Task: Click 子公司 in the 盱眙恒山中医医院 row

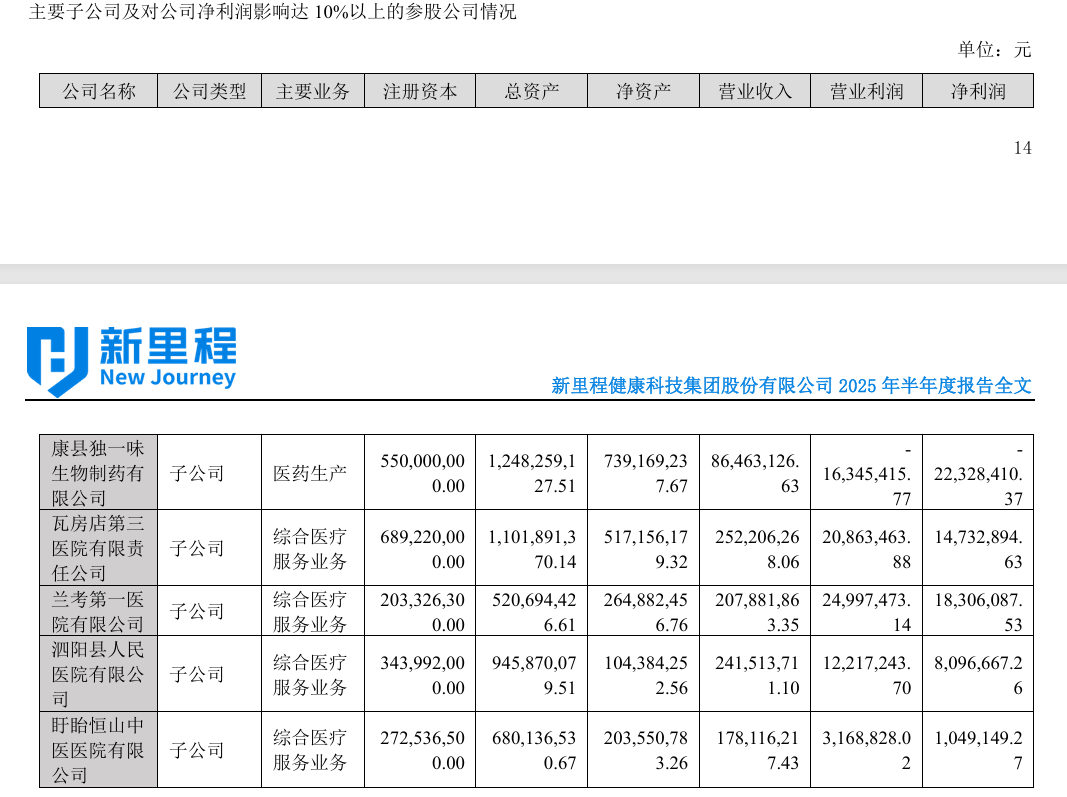Action: pos(197,750)
